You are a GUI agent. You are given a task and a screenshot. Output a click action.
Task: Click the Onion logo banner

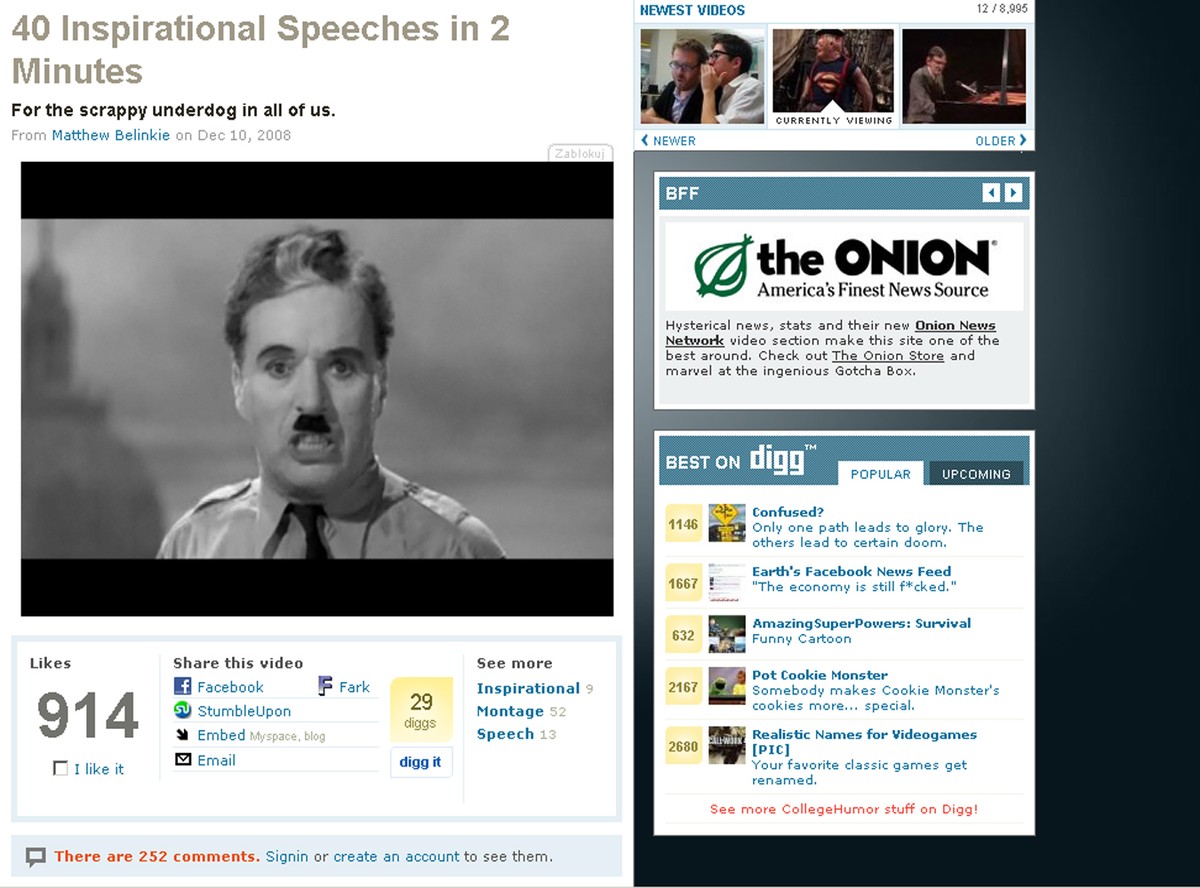pyautogui.click(x=844, y=267)
